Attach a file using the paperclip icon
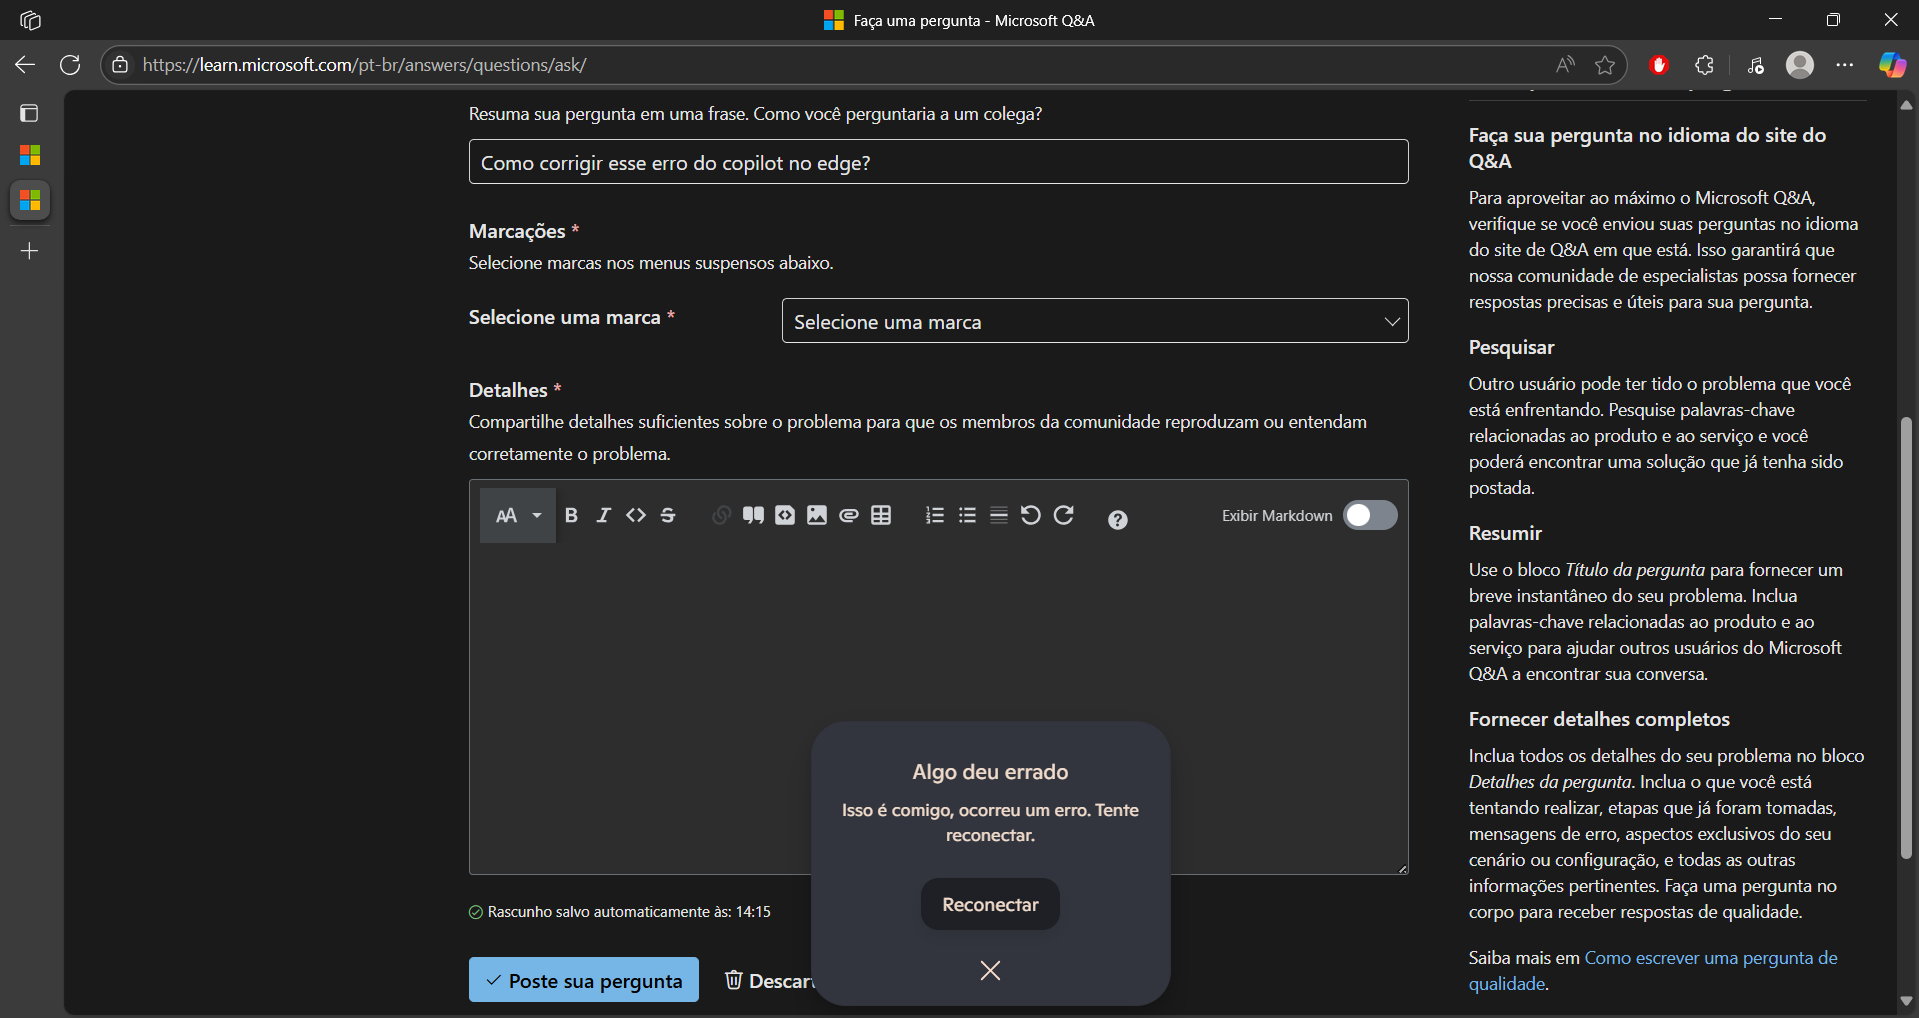Screen dimensions: 1919x1018 click(x=849, y=515)
